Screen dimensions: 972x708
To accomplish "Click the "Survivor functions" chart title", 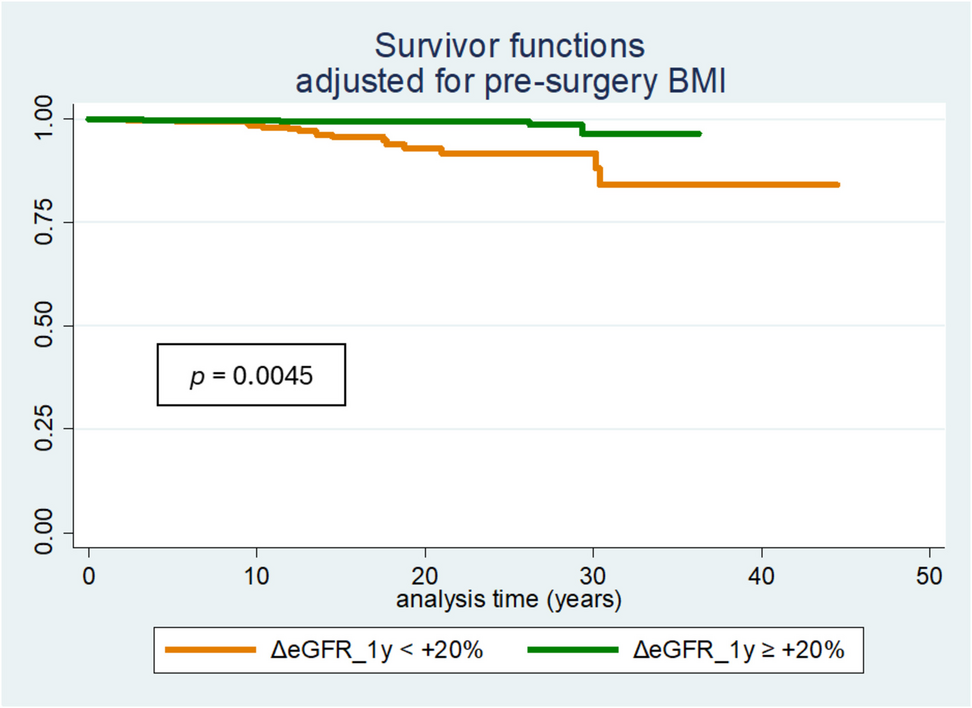I will (509, 46).
